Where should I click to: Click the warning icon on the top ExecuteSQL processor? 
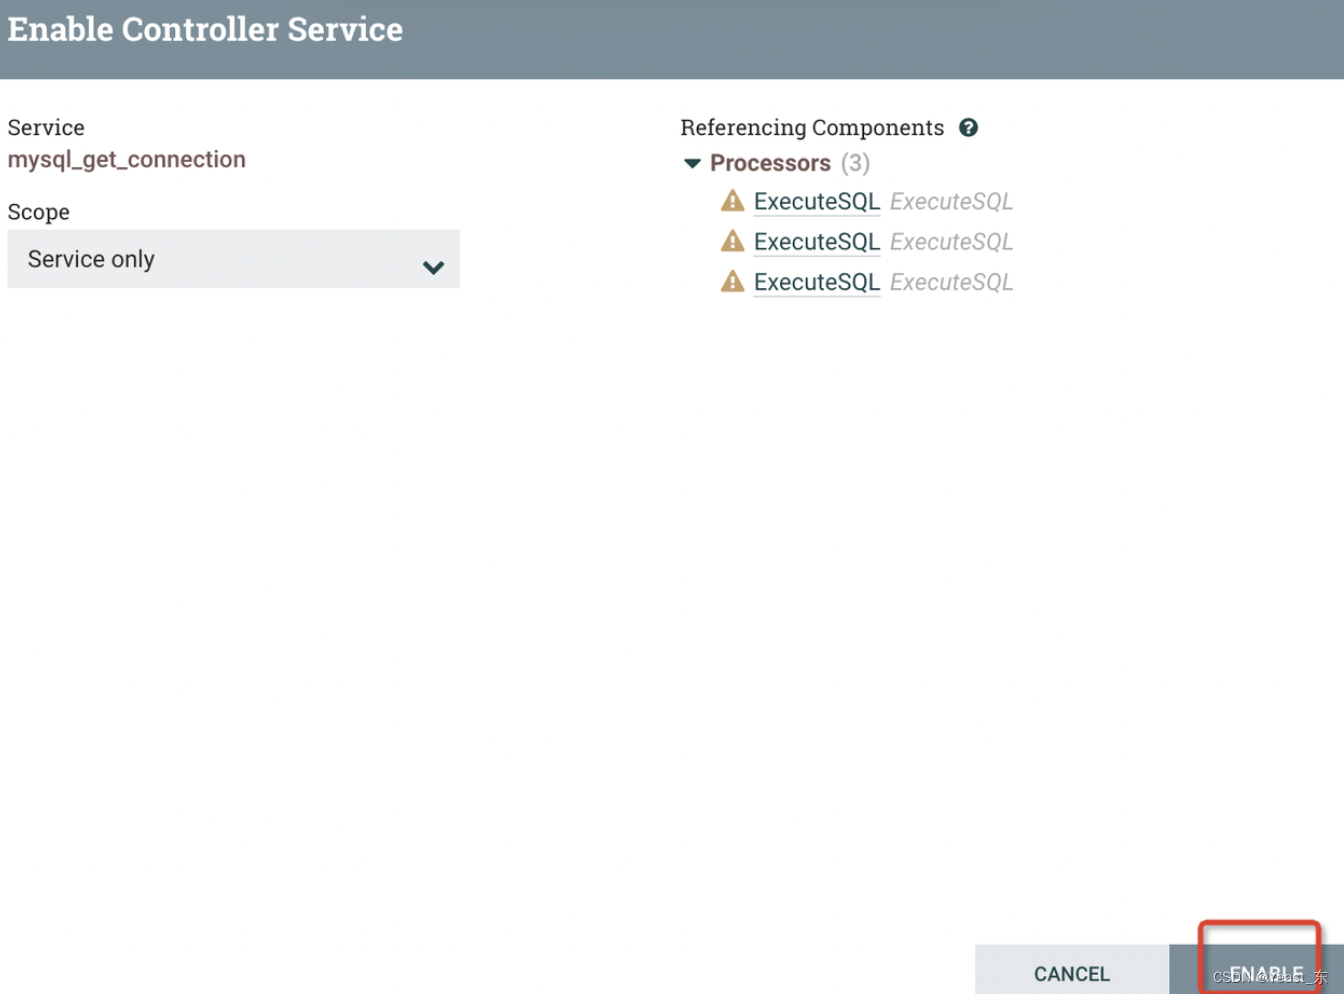coord(733,201)
